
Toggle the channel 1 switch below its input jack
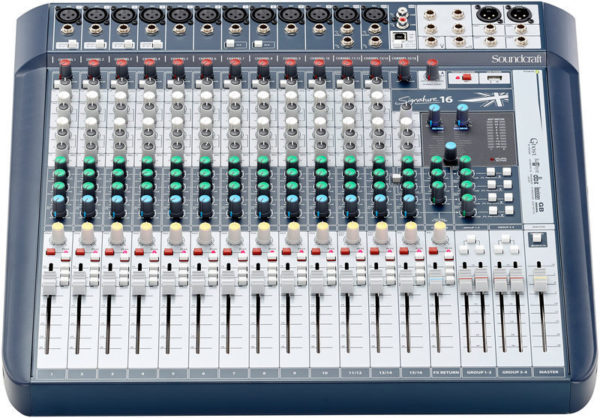pos(72,44)
